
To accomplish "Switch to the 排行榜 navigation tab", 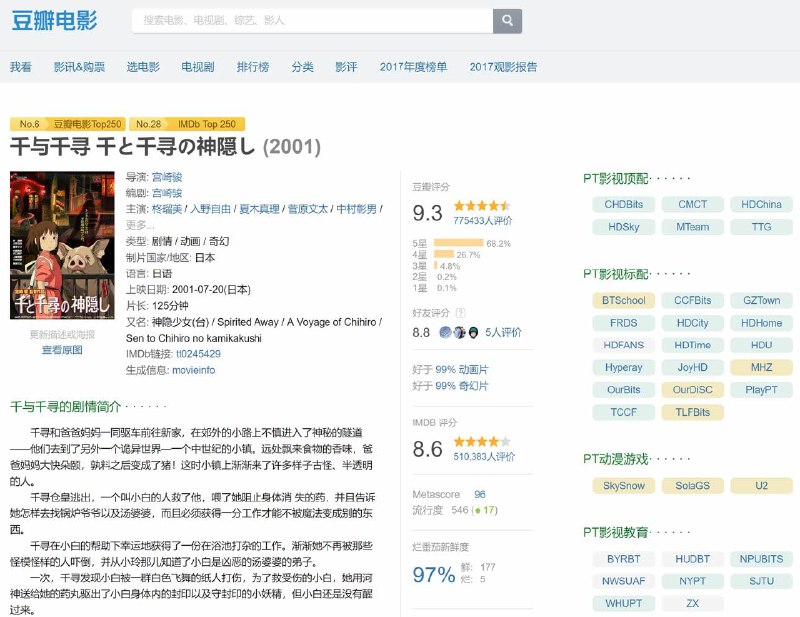I will (252, 67).
